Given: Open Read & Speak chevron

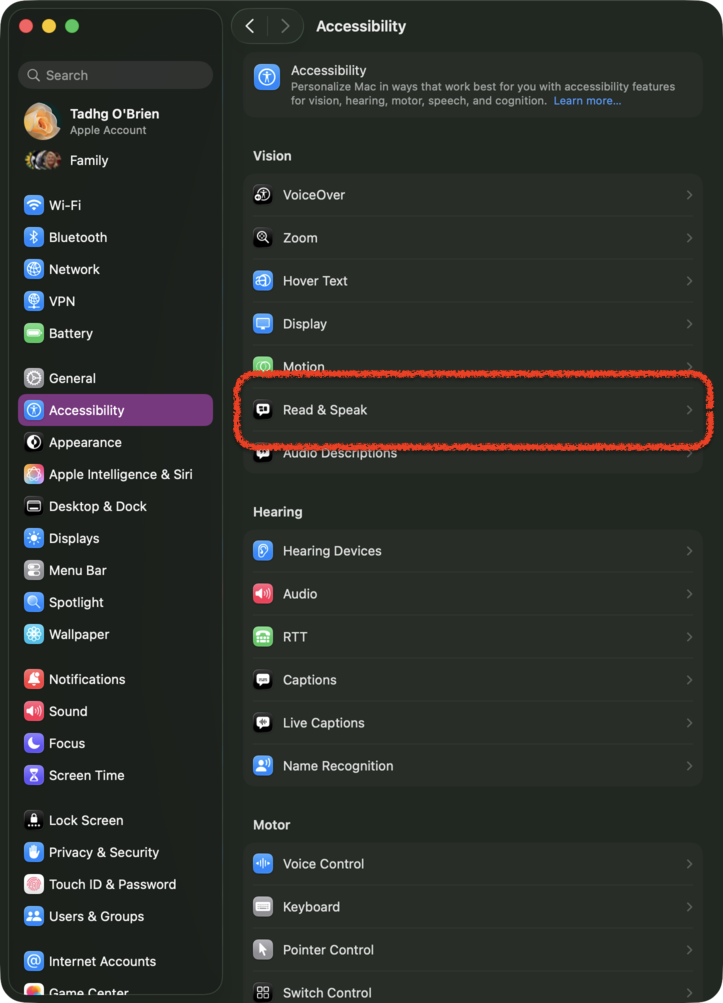Looking at the screenshot, I should [x=689, y=409].
